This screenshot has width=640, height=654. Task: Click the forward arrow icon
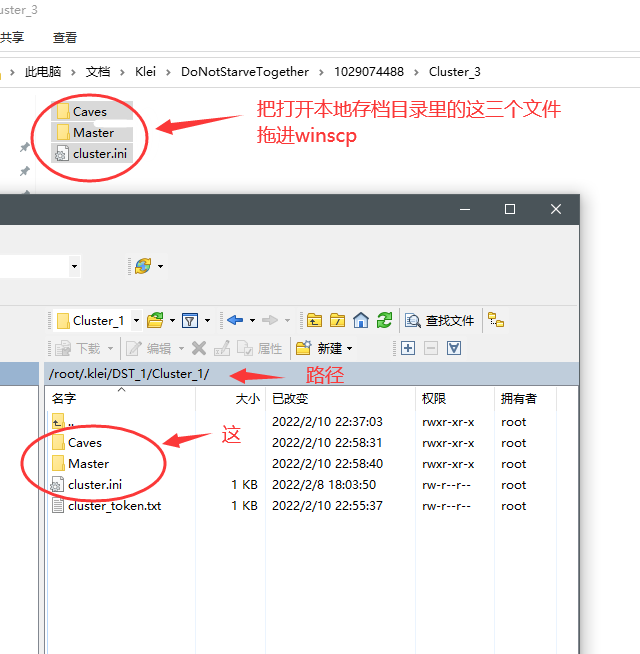coord(270,320)
